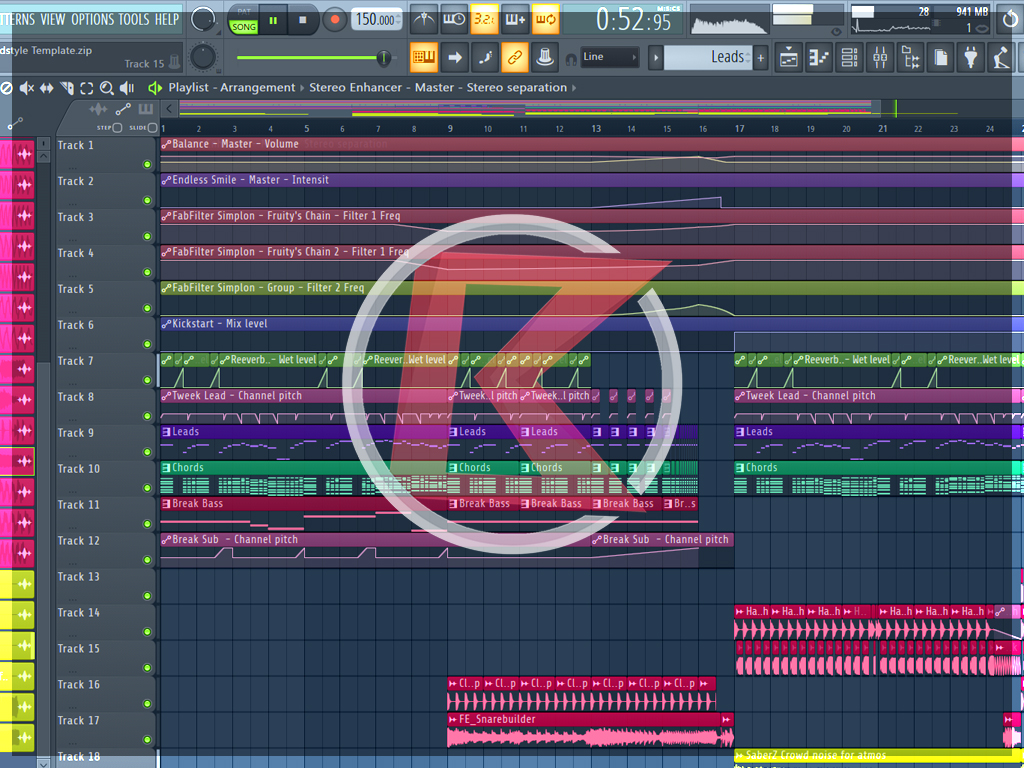Select the Zoom tool in playlist toolbar
This screenshot has width=1024, height=768.
(107, 88)
